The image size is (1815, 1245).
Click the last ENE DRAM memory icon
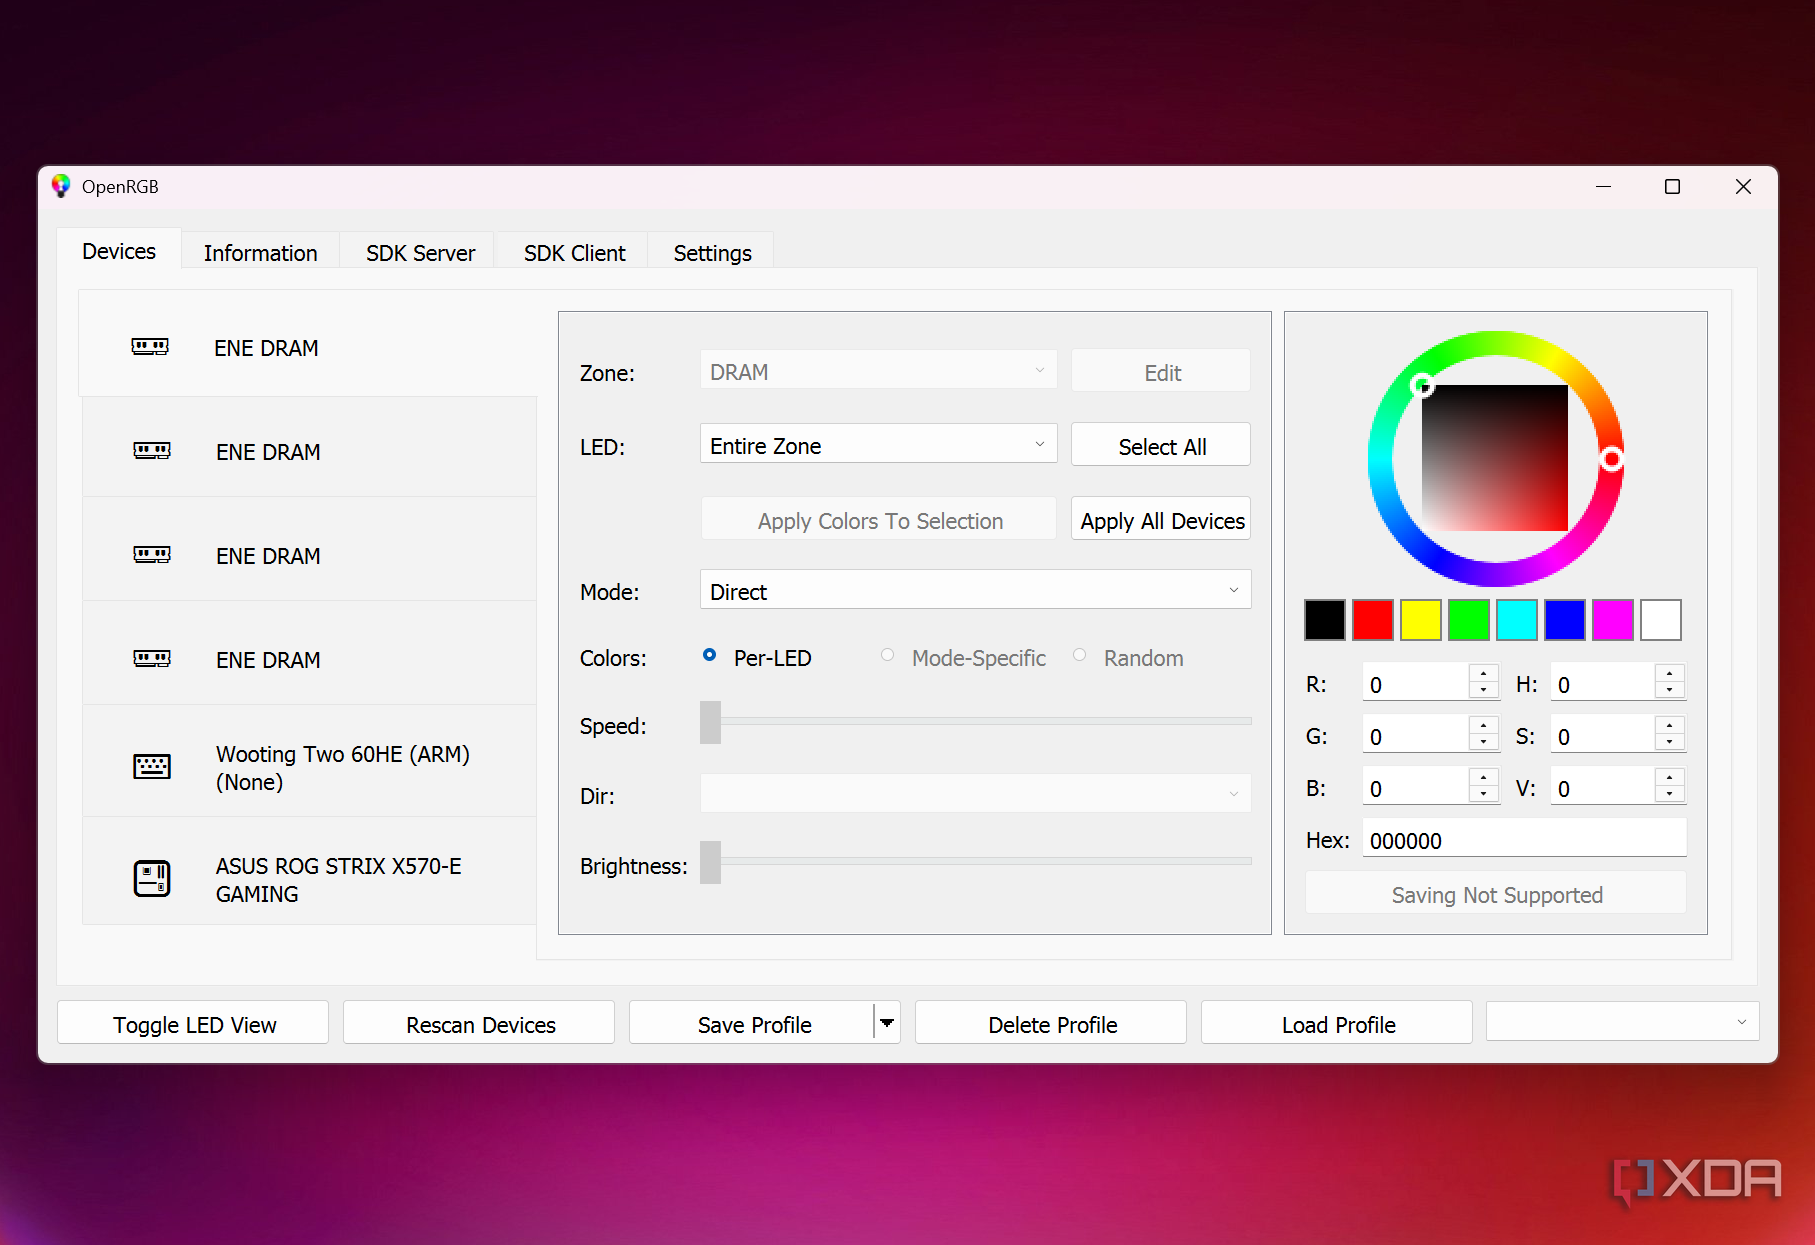(x=152, y=659)
